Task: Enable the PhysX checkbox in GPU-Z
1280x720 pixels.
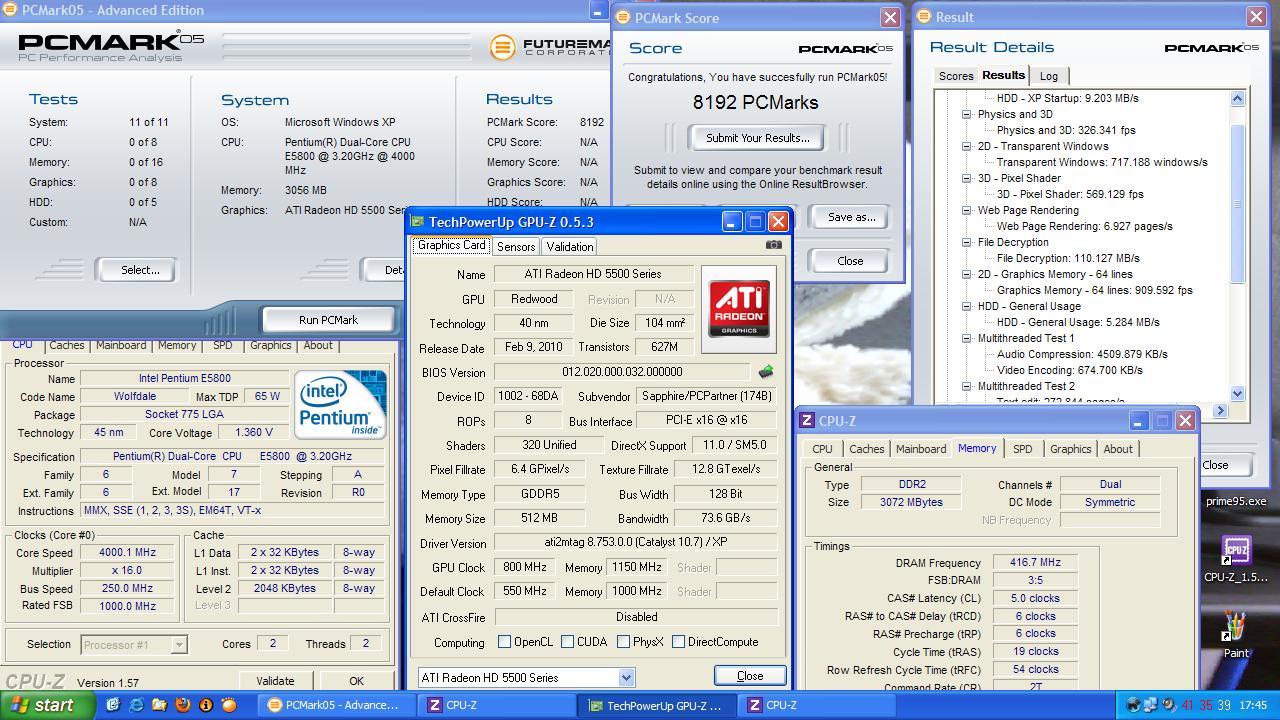Action: [623, 642]
